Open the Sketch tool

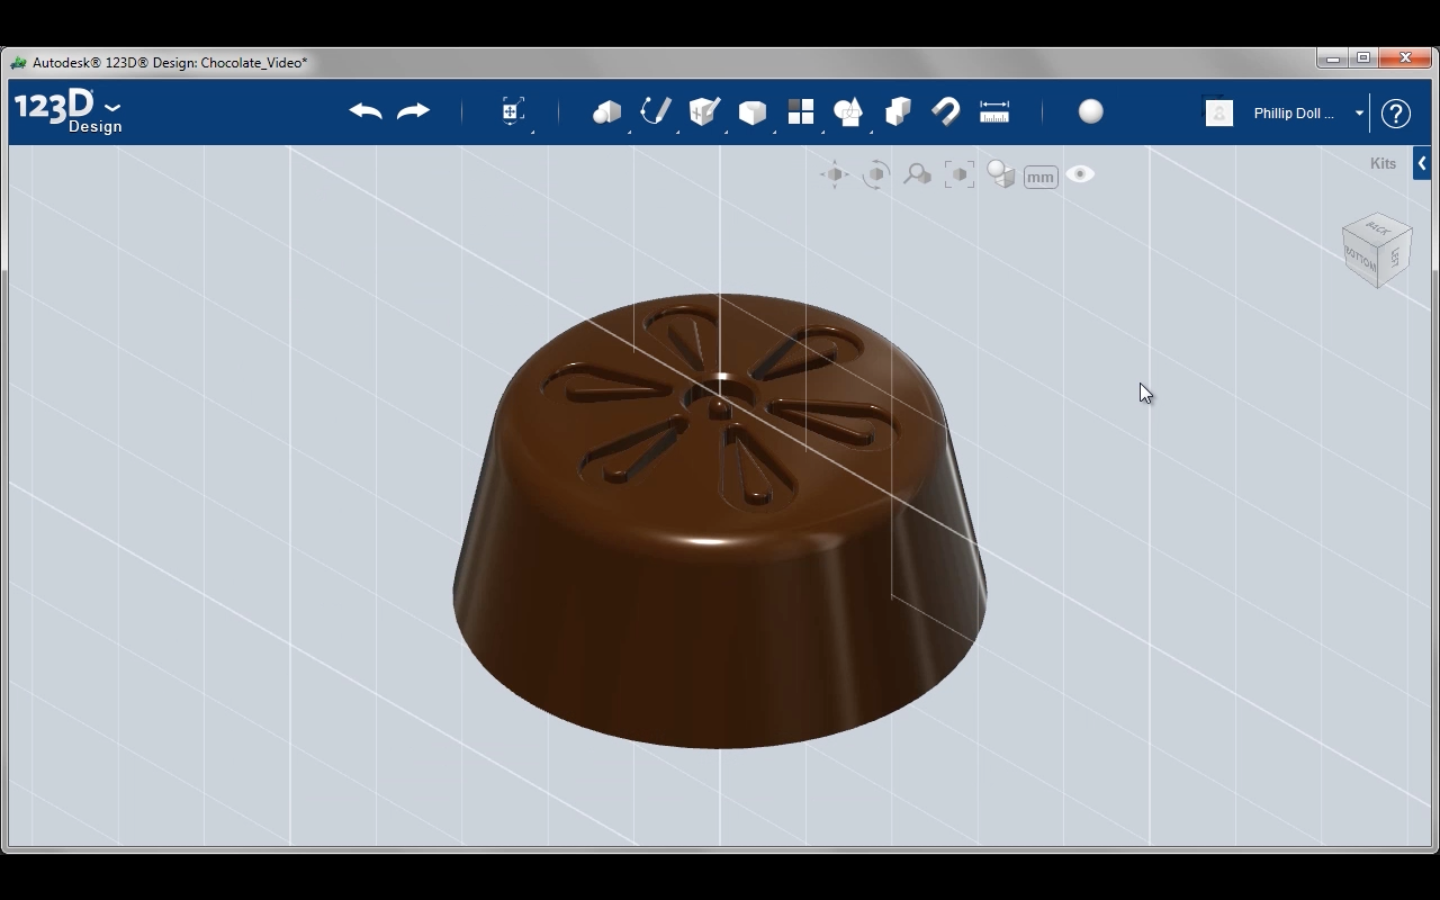(x=655, y=112)
